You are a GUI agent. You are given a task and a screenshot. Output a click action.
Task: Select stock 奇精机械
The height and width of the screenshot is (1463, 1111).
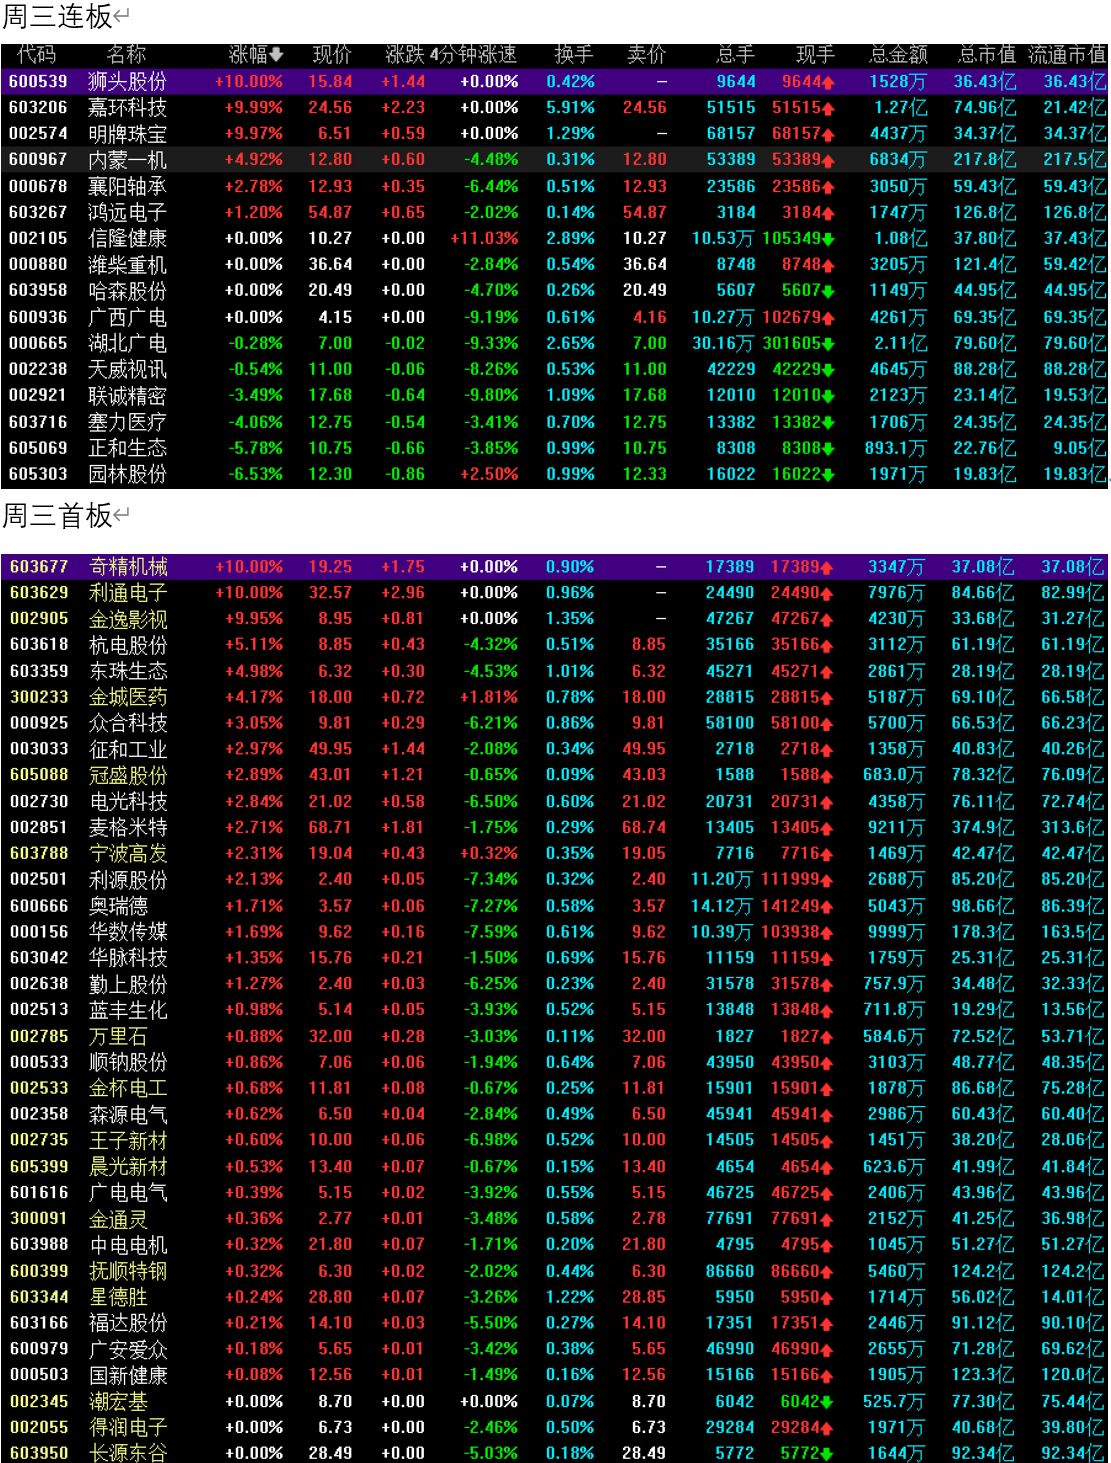click(x=128, y=567)
